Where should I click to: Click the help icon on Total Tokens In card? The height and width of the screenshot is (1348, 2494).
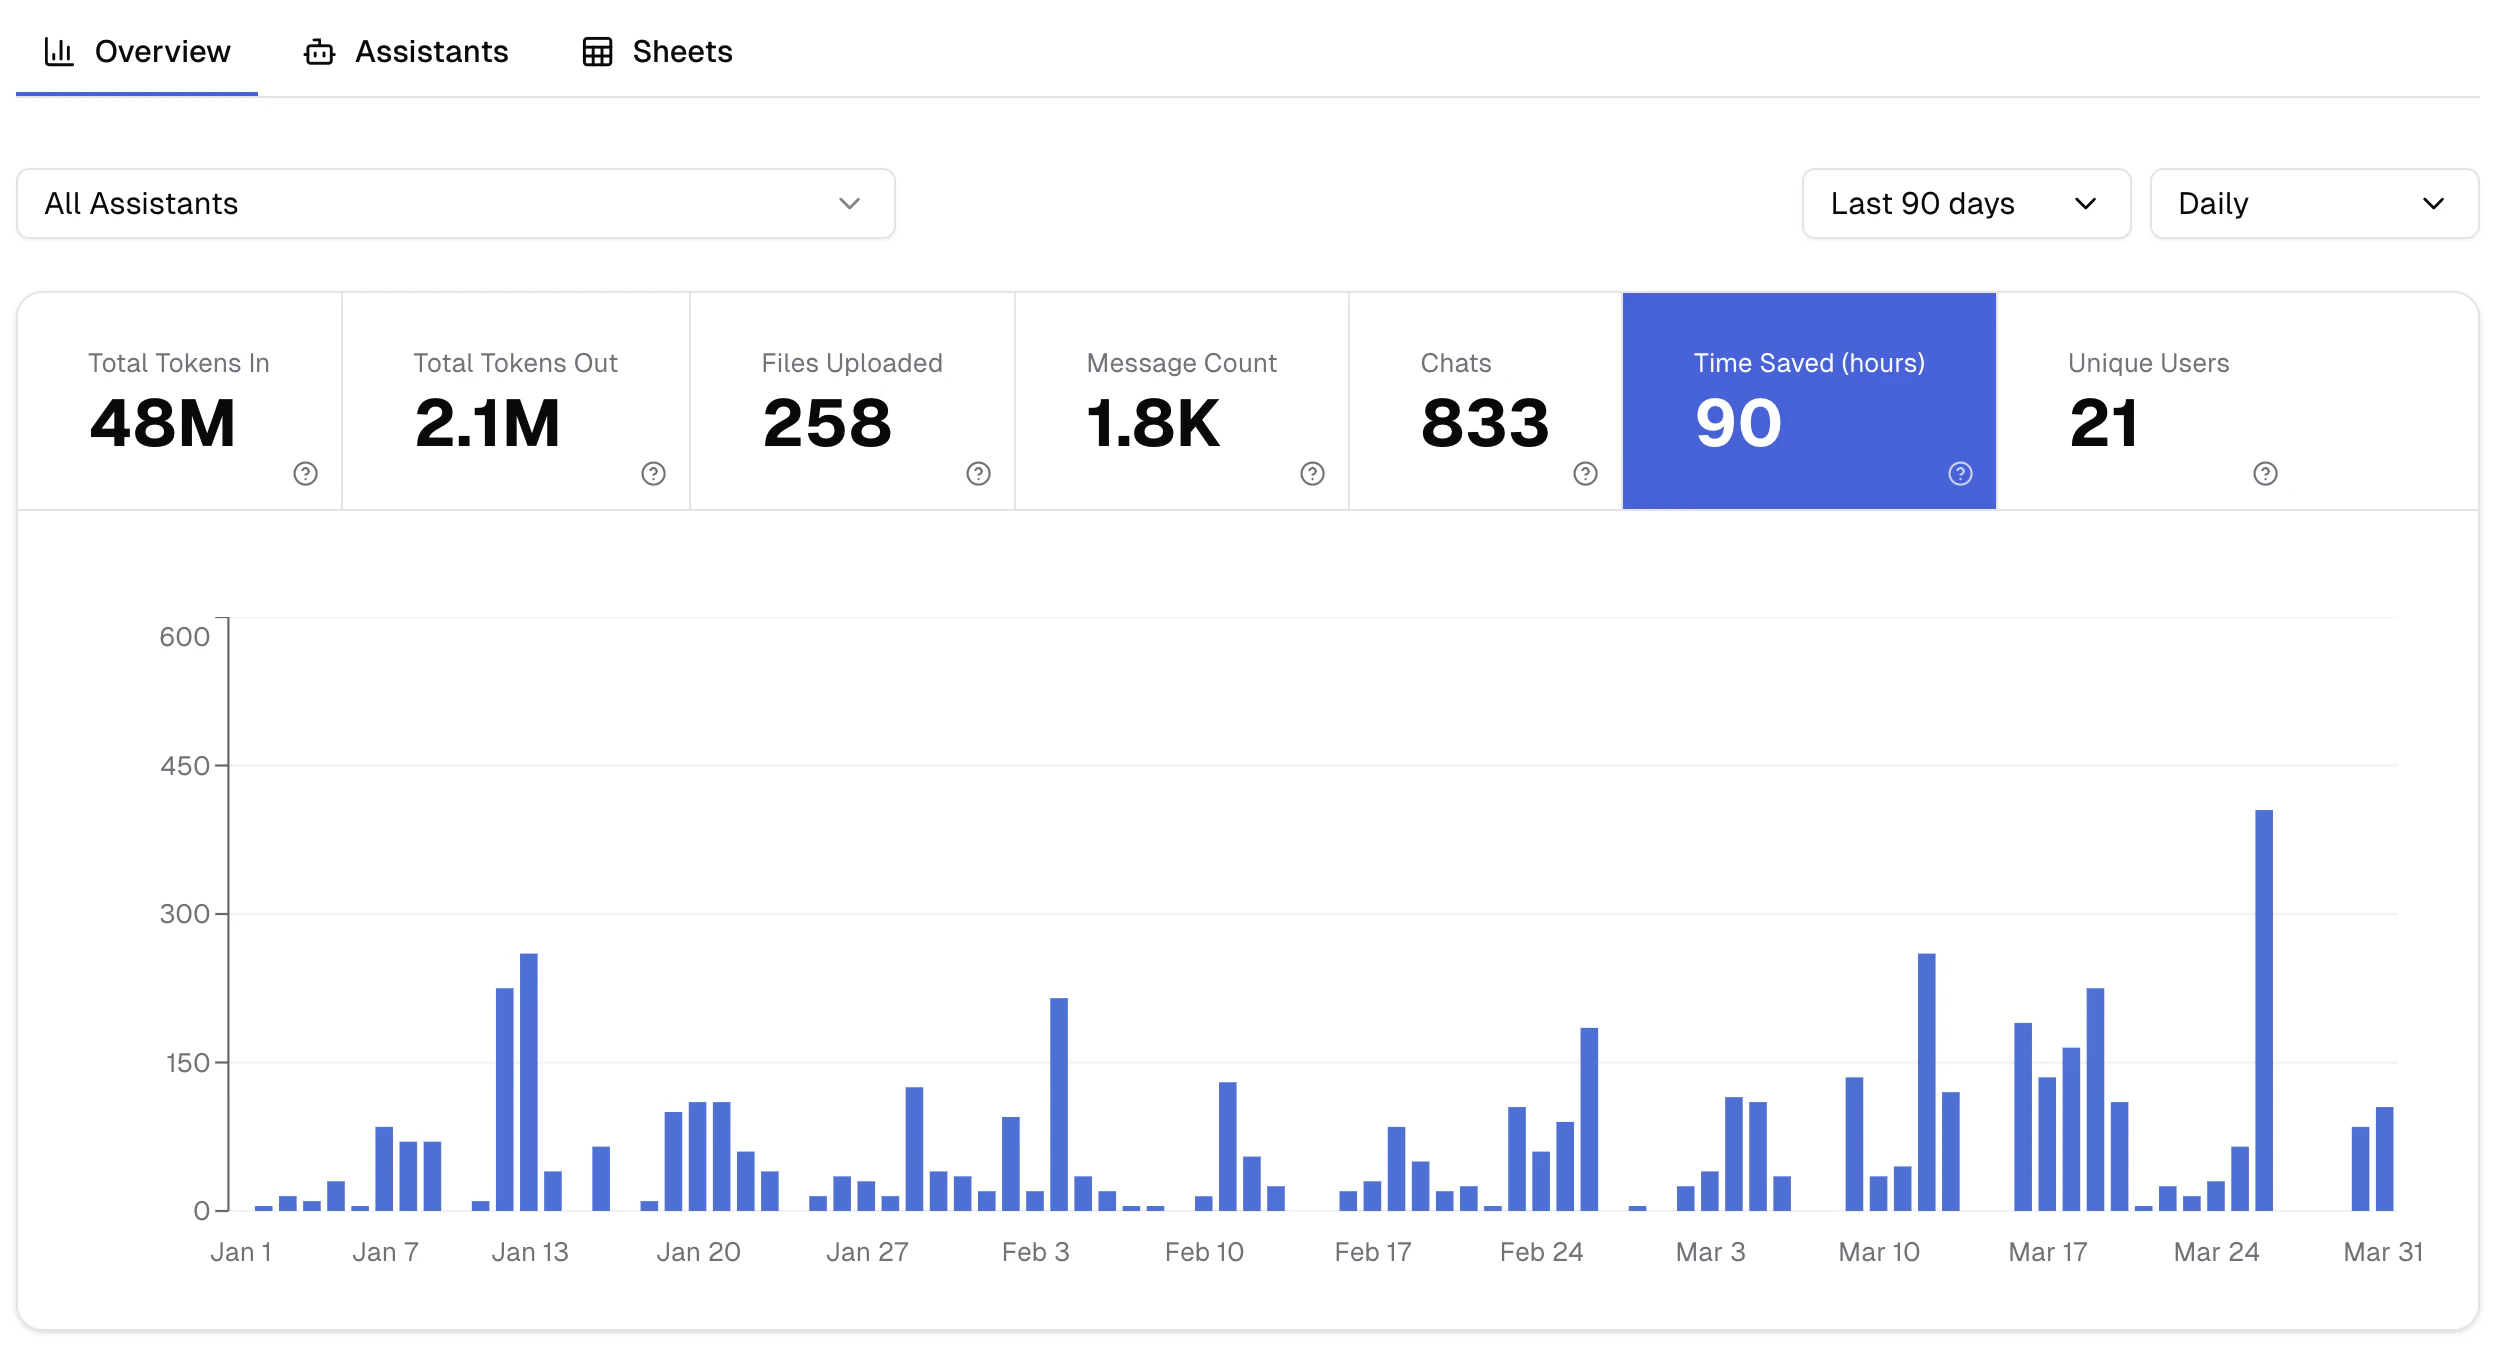[x=306, y=473]
